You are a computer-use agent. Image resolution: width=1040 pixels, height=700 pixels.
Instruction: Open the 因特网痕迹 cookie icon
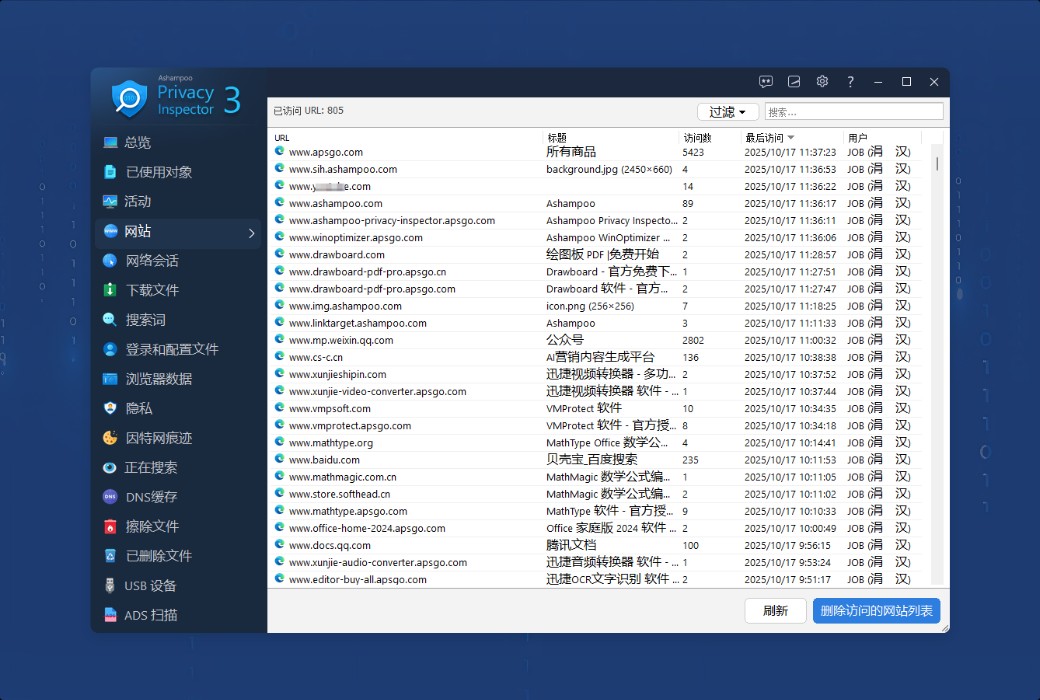[x=110, y=438]
